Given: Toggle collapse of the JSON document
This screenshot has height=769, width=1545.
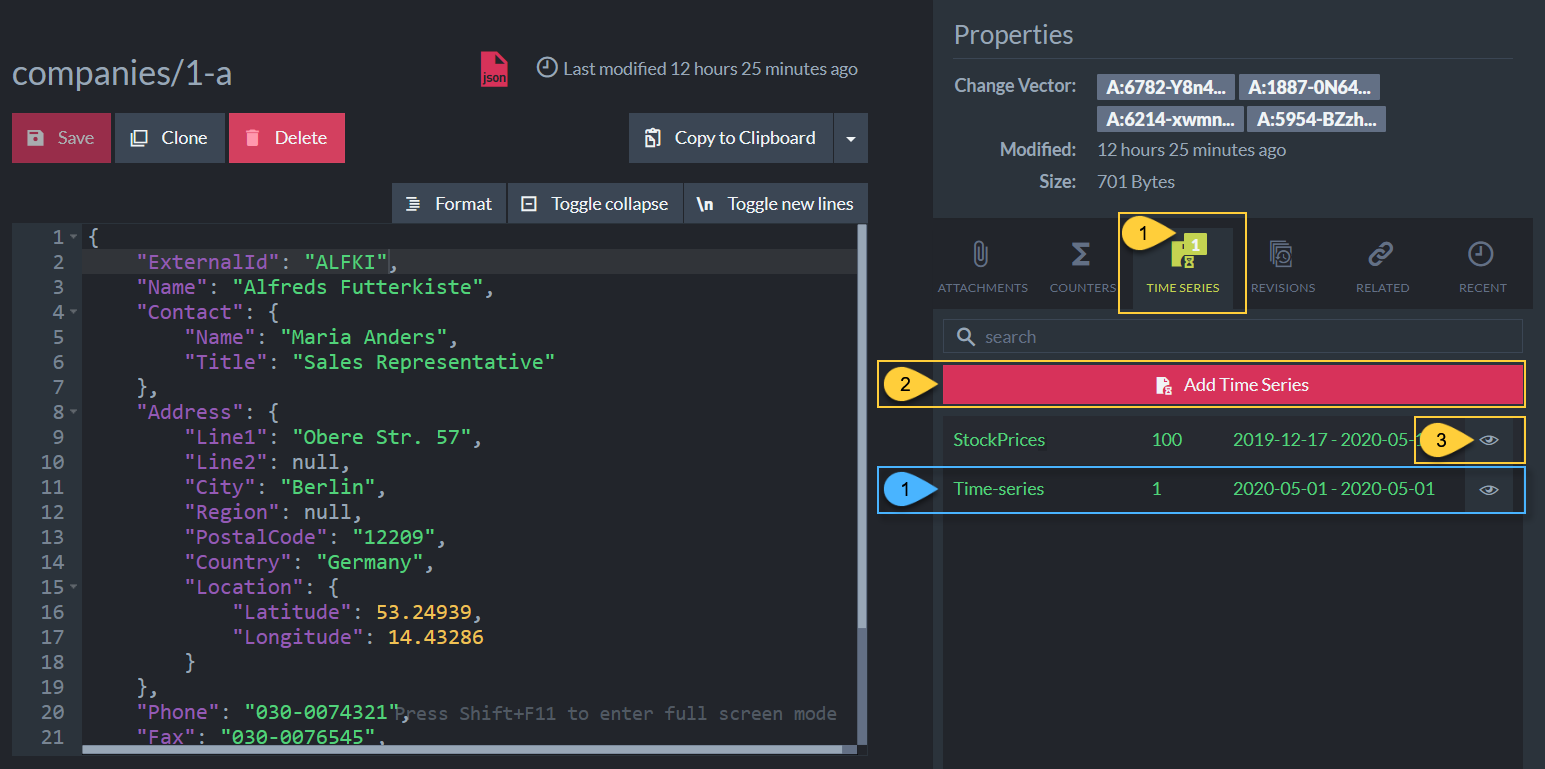Looking at the screenshot, I should 595,204.
